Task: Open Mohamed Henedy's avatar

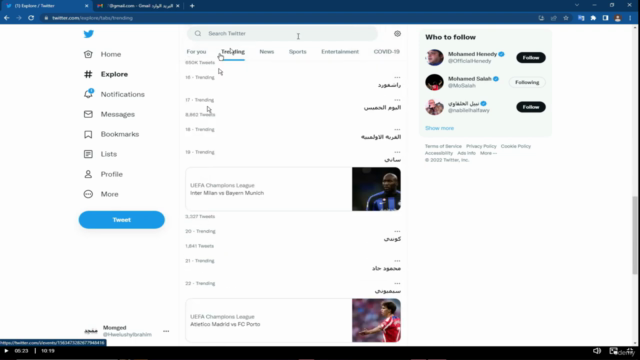Action: point(434,58)
